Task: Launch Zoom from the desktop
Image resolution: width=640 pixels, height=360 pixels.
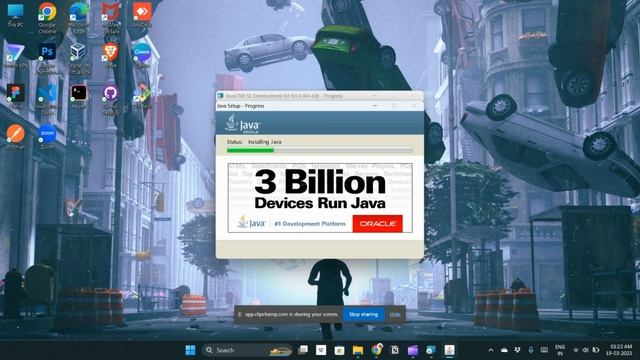Action: pos(47,137)
